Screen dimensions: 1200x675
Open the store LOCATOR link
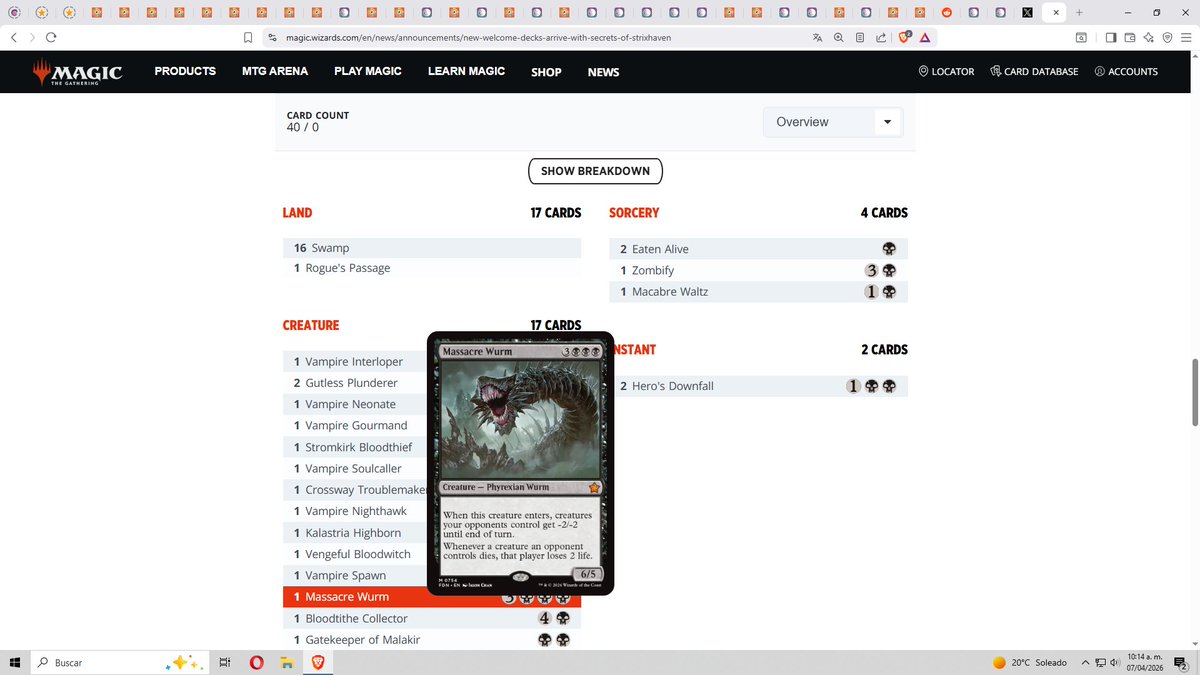click(x=946, y=71)
